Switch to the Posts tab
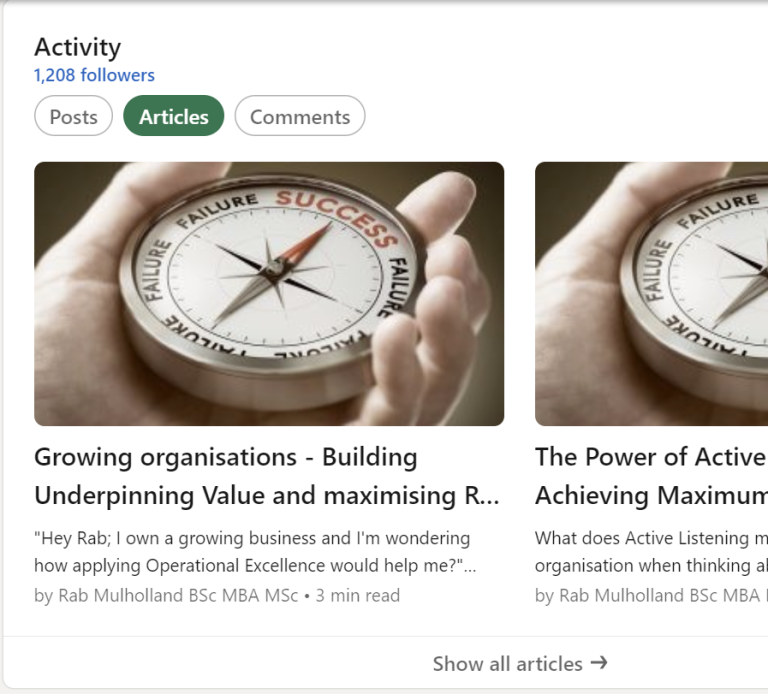The height and width of the screenshot is (694, 768). click(x=73, y=116)
